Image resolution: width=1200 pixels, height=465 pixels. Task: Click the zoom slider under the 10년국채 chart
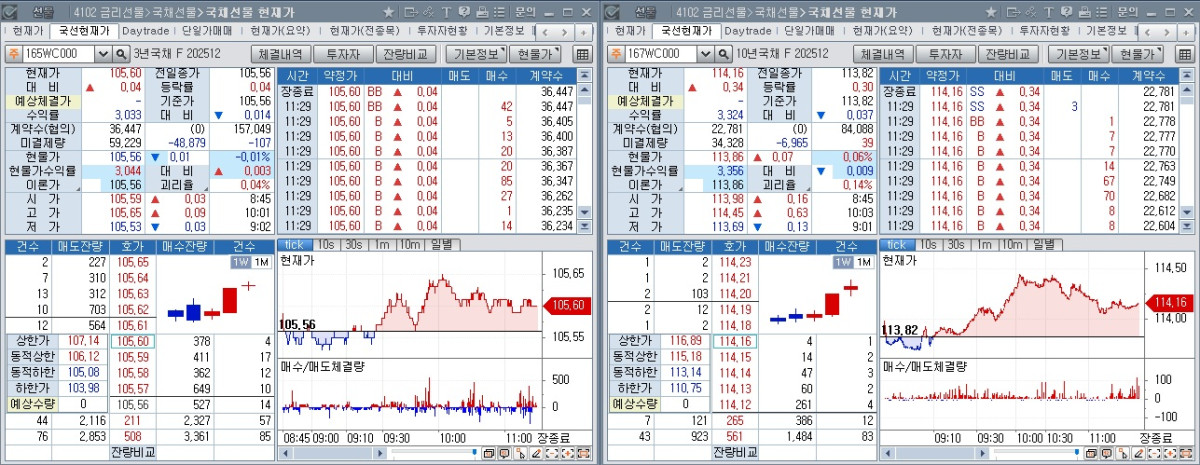(x=1036, y=451)
